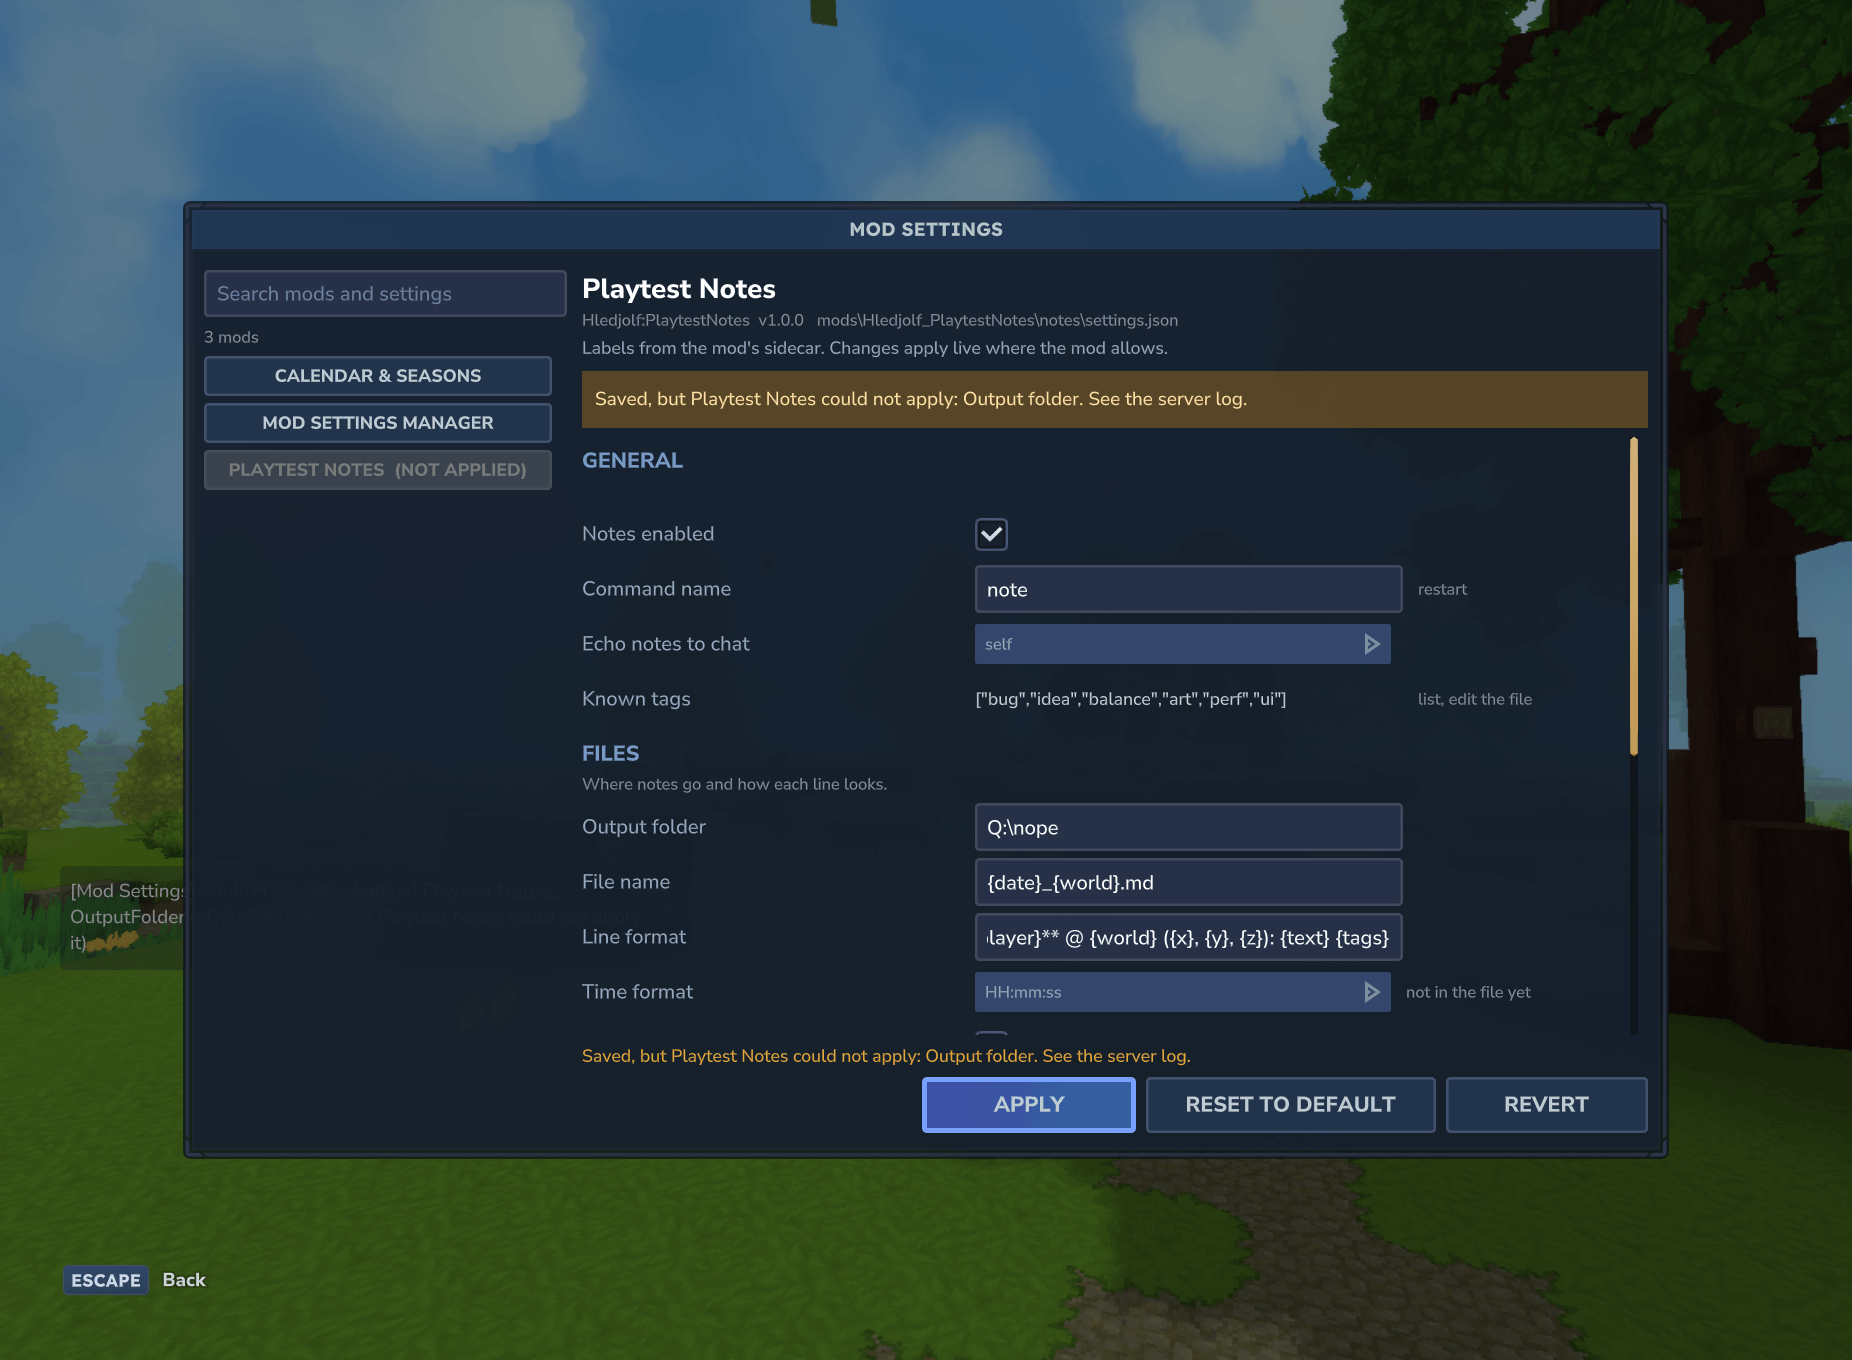
Task: Click the settings.json file path text
Action: click(997, 320)
